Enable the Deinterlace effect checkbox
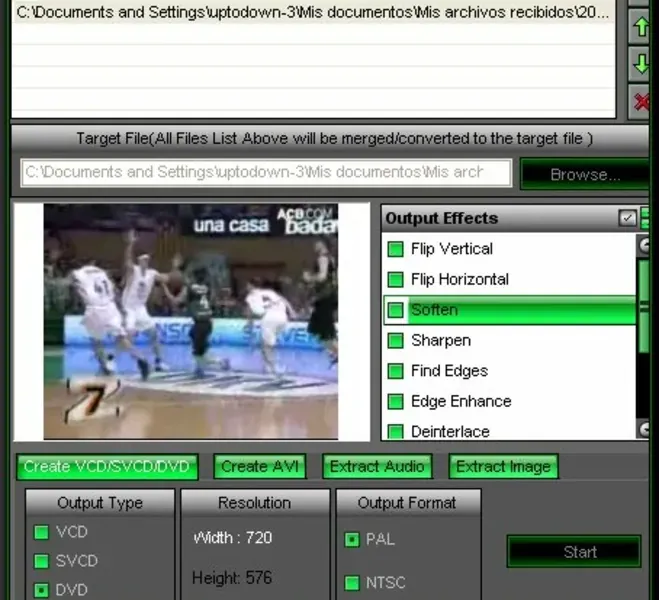The height and width of the screenshot is (600, 659). pos(395,432)
